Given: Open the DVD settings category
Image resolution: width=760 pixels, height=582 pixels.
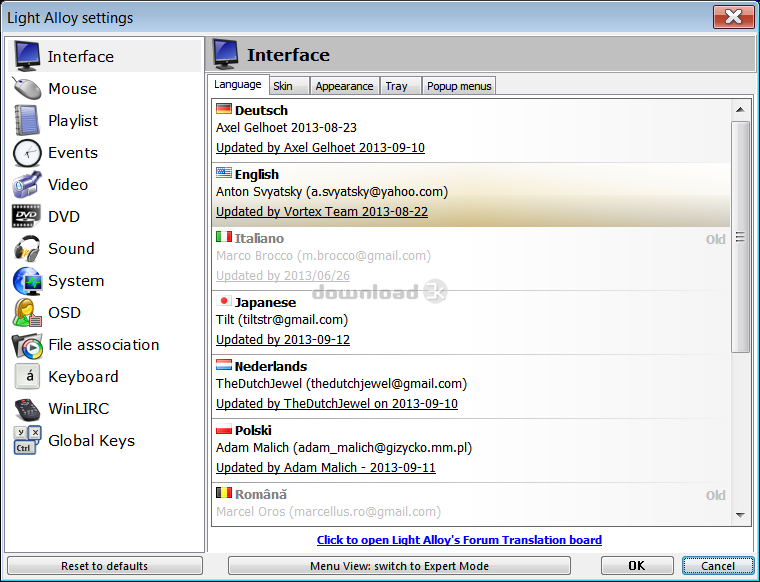Looking at the screenshot, I should pyautogui.click(x=104, y=217).
